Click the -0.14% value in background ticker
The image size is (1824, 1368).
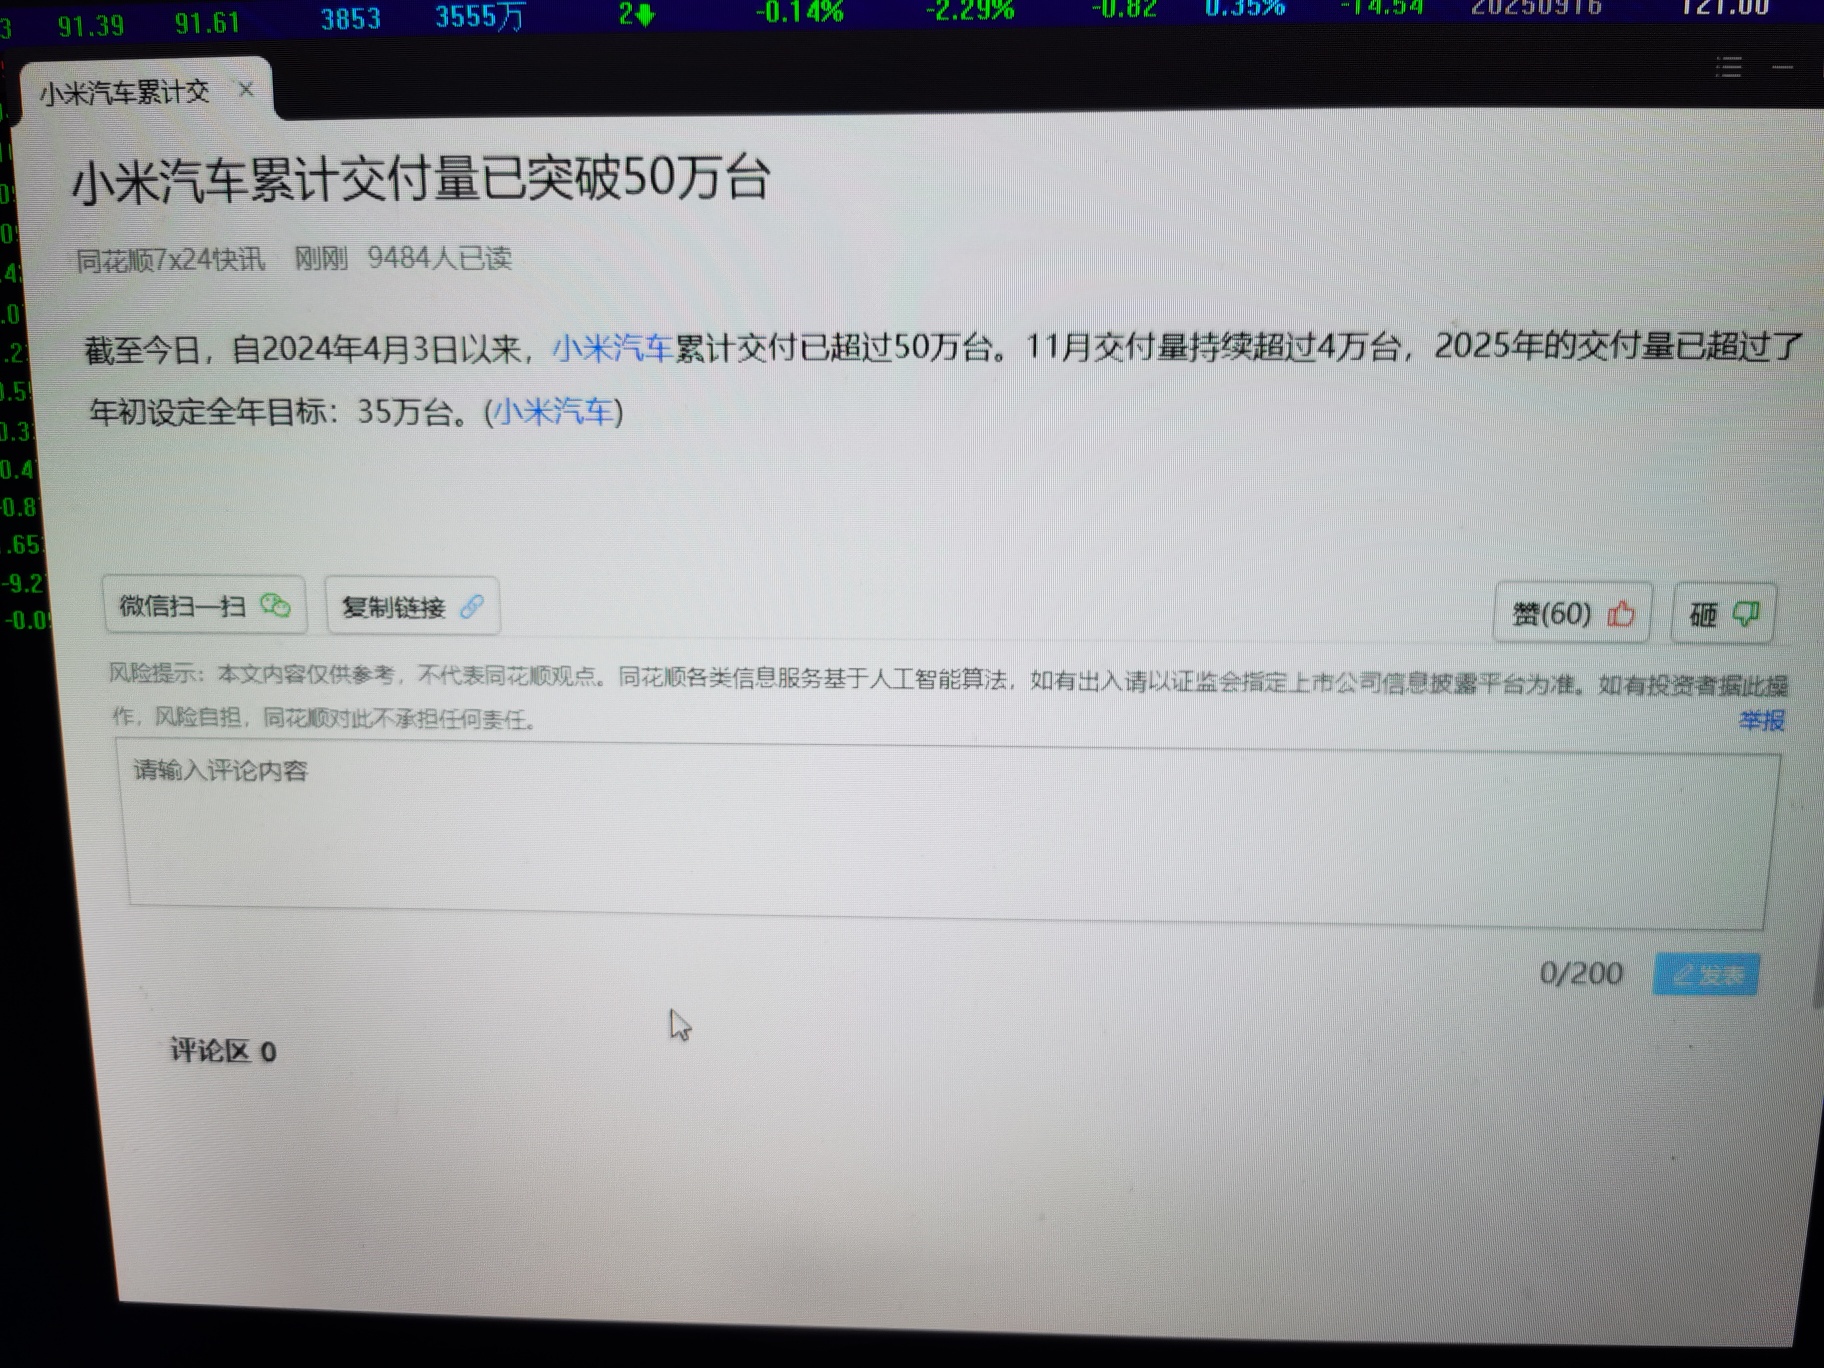coord(800,13)
